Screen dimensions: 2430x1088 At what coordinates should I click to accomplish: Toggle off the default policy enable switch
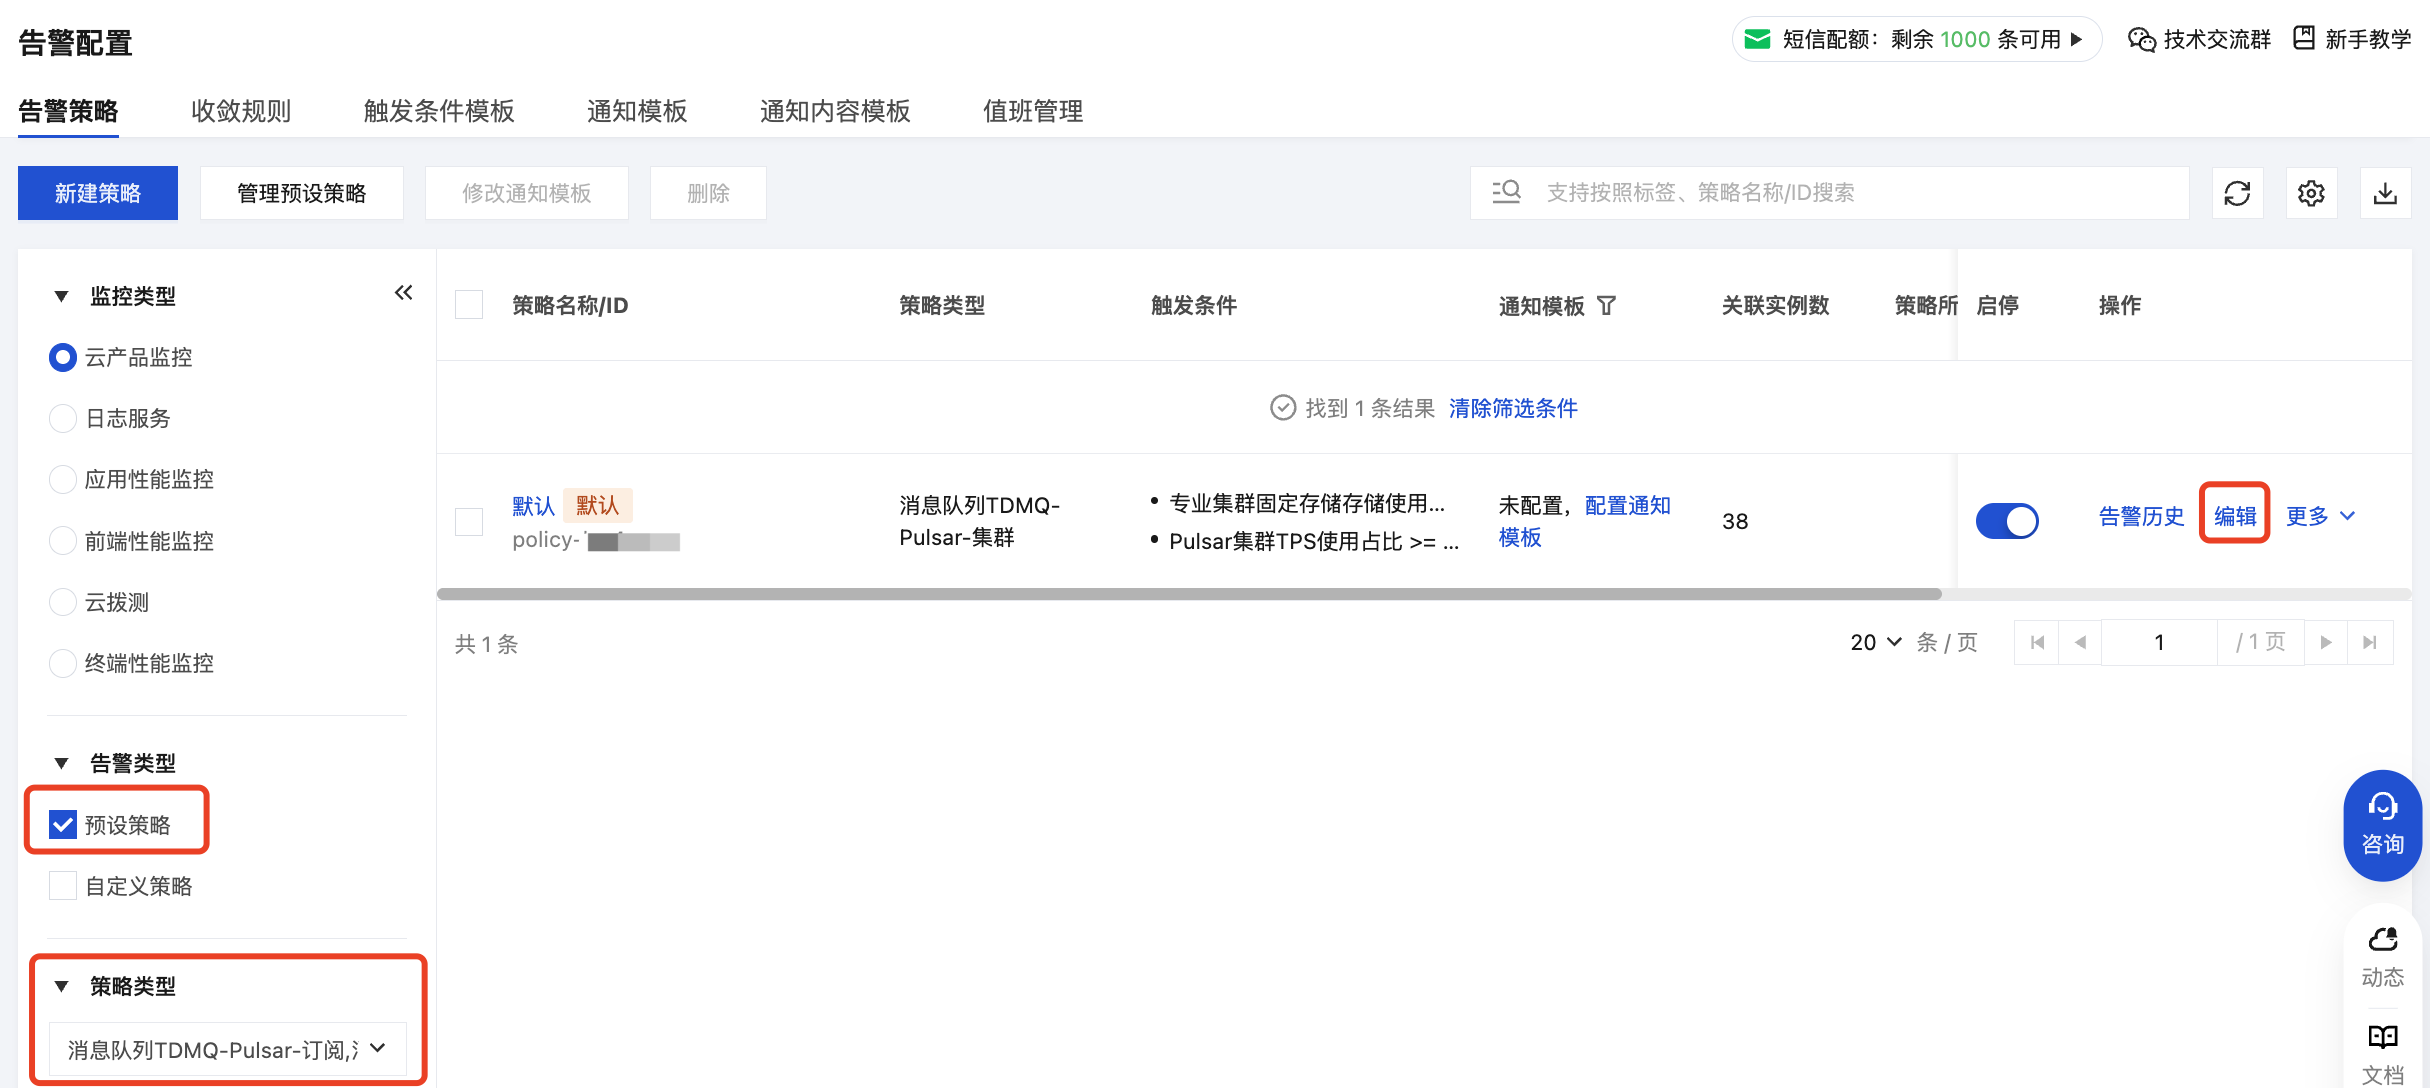(x=2006, y=521)
